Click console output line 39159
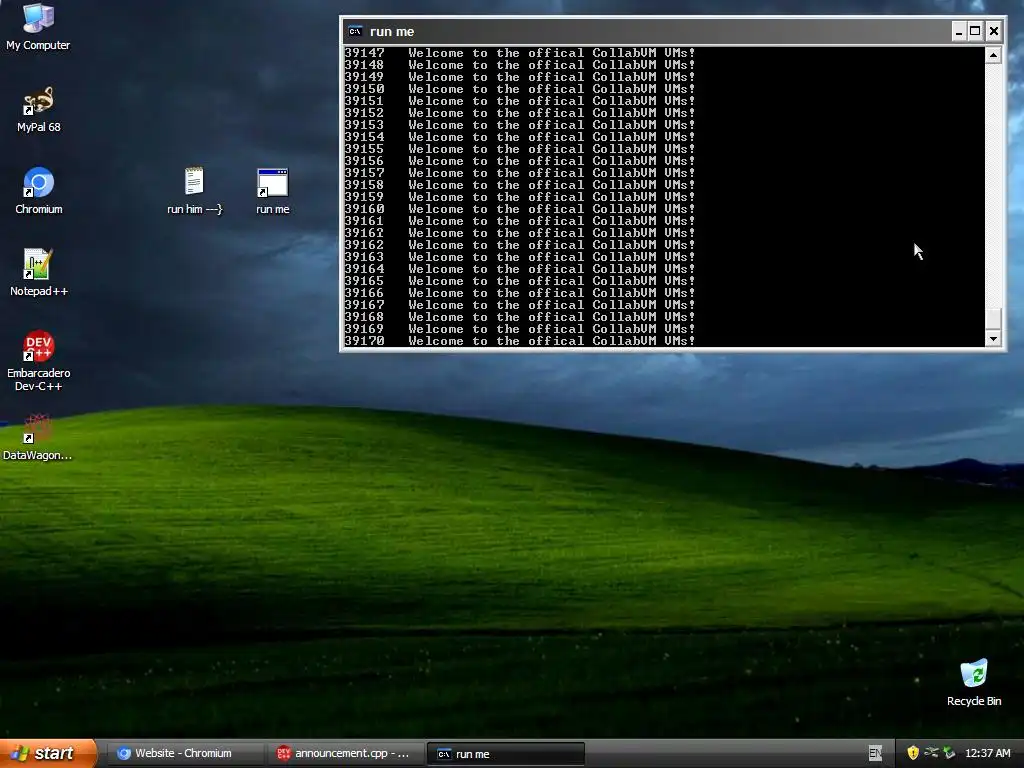 pos(520,197)
